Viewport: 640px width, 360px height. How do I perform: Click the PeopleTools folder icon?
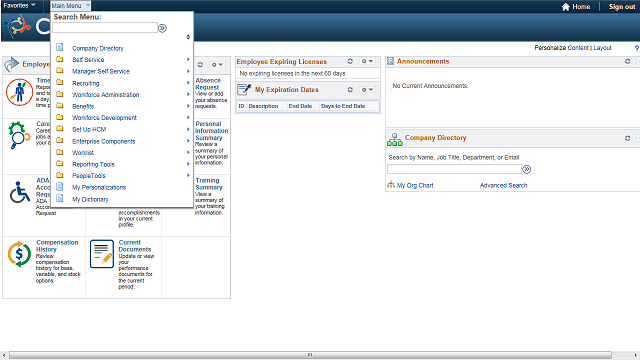[60, 175]
